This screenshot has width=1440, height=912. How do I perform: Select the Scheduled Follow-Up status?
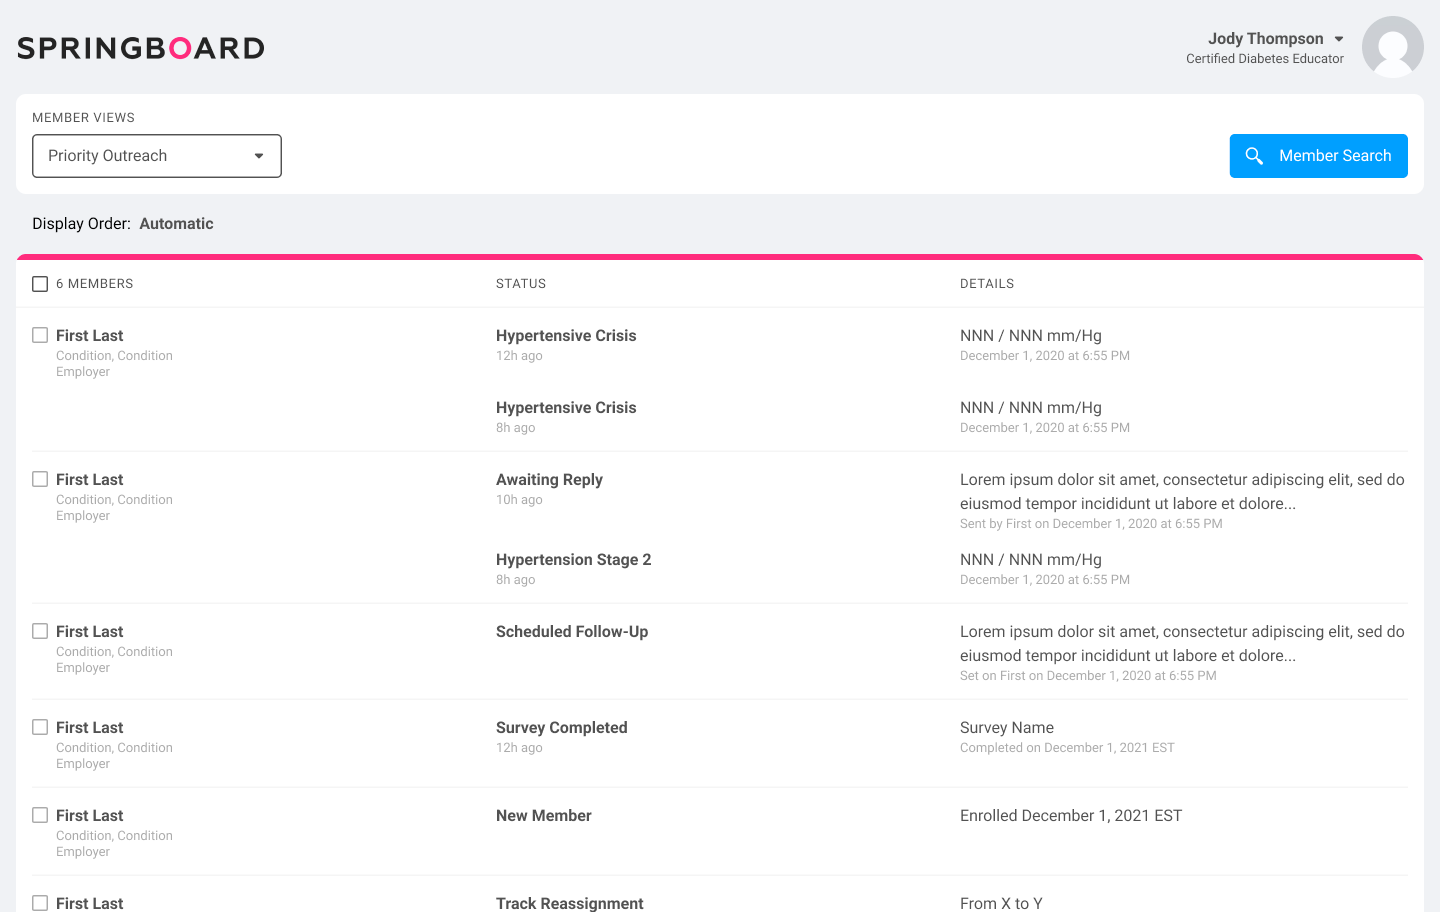(572, 632)
